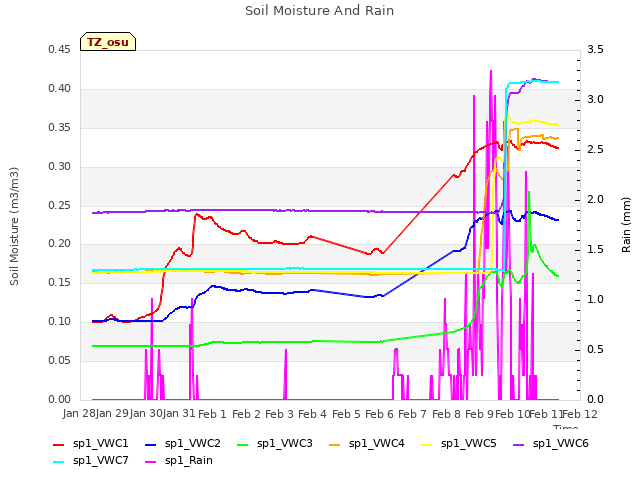640x480 pixels.
Task: Click the red sp1_VWC1 legend swatch
Action: point(59,445)
